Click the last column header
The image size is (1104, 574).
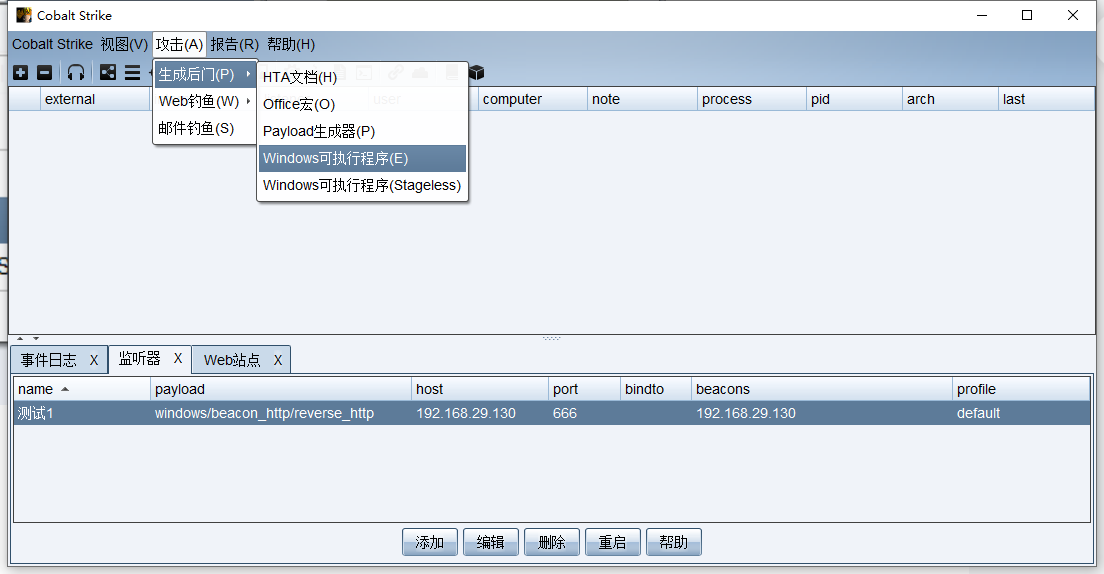point(1046,99)
